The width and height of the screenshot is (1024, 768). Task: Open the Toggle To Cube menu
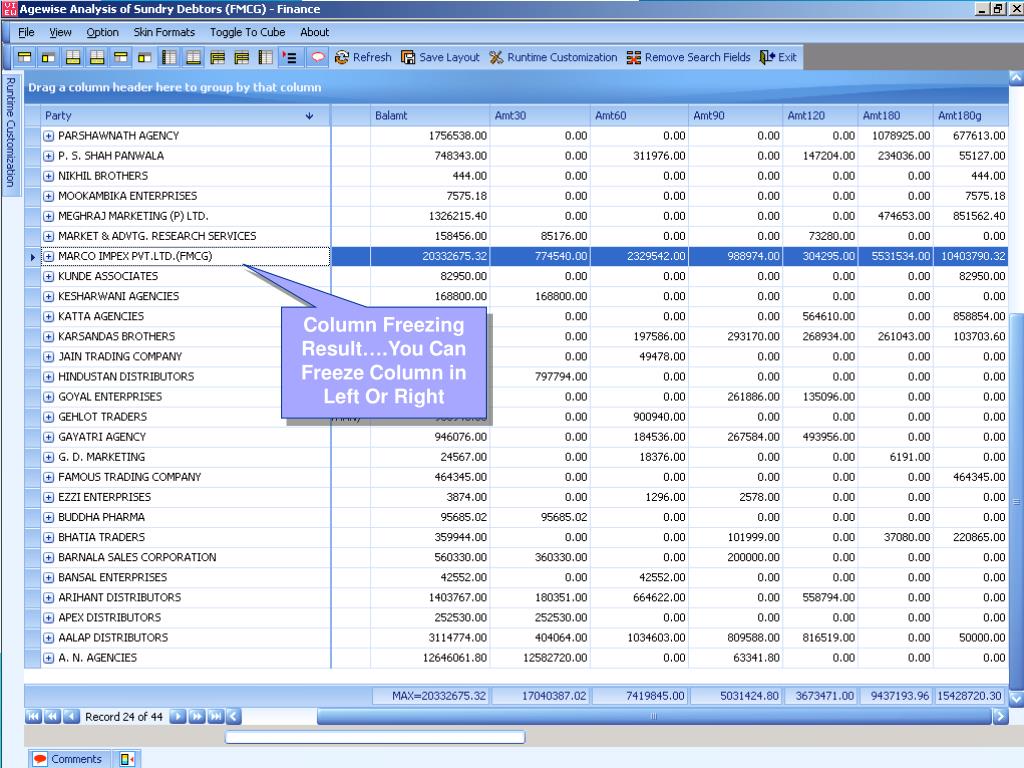247,32
